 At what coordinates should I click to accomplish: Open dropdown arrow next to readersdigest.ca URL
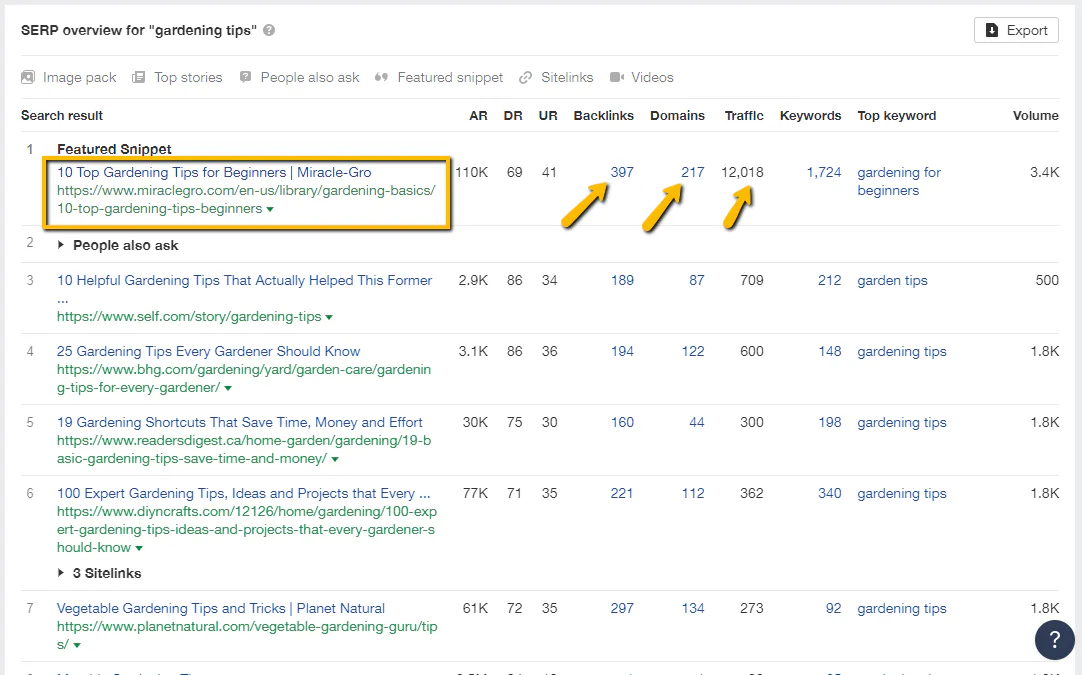click(x=335, y=460)
